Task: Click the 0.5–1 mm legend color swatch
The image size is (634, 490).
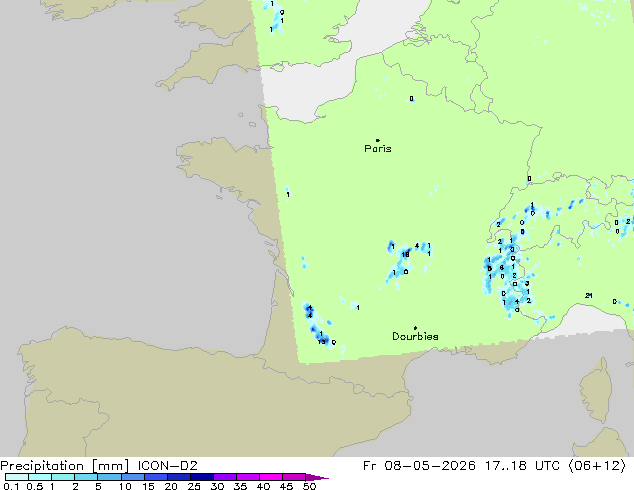Action: pyautogui.click(x=40, y=477)
